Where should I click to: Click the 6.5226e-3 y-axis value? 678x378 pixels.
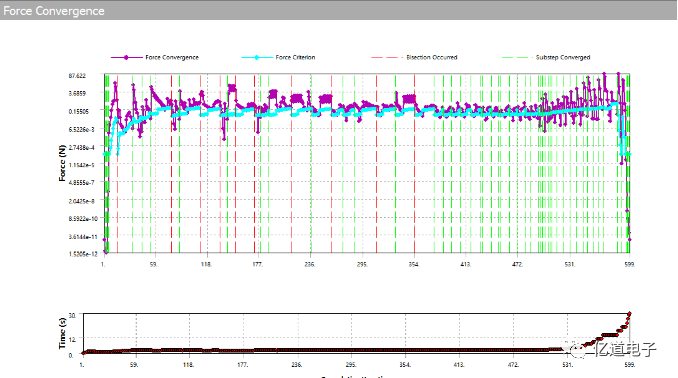81,129
